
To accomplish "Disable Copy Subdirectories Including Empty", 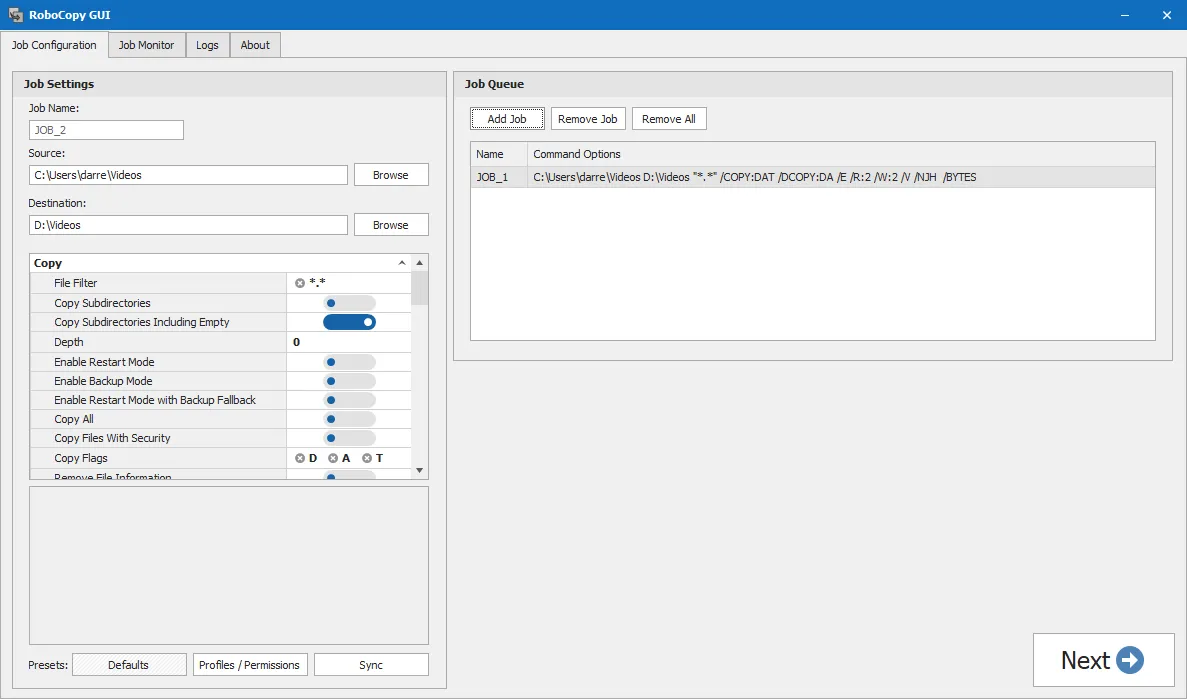I will click(x=349, y=322).
